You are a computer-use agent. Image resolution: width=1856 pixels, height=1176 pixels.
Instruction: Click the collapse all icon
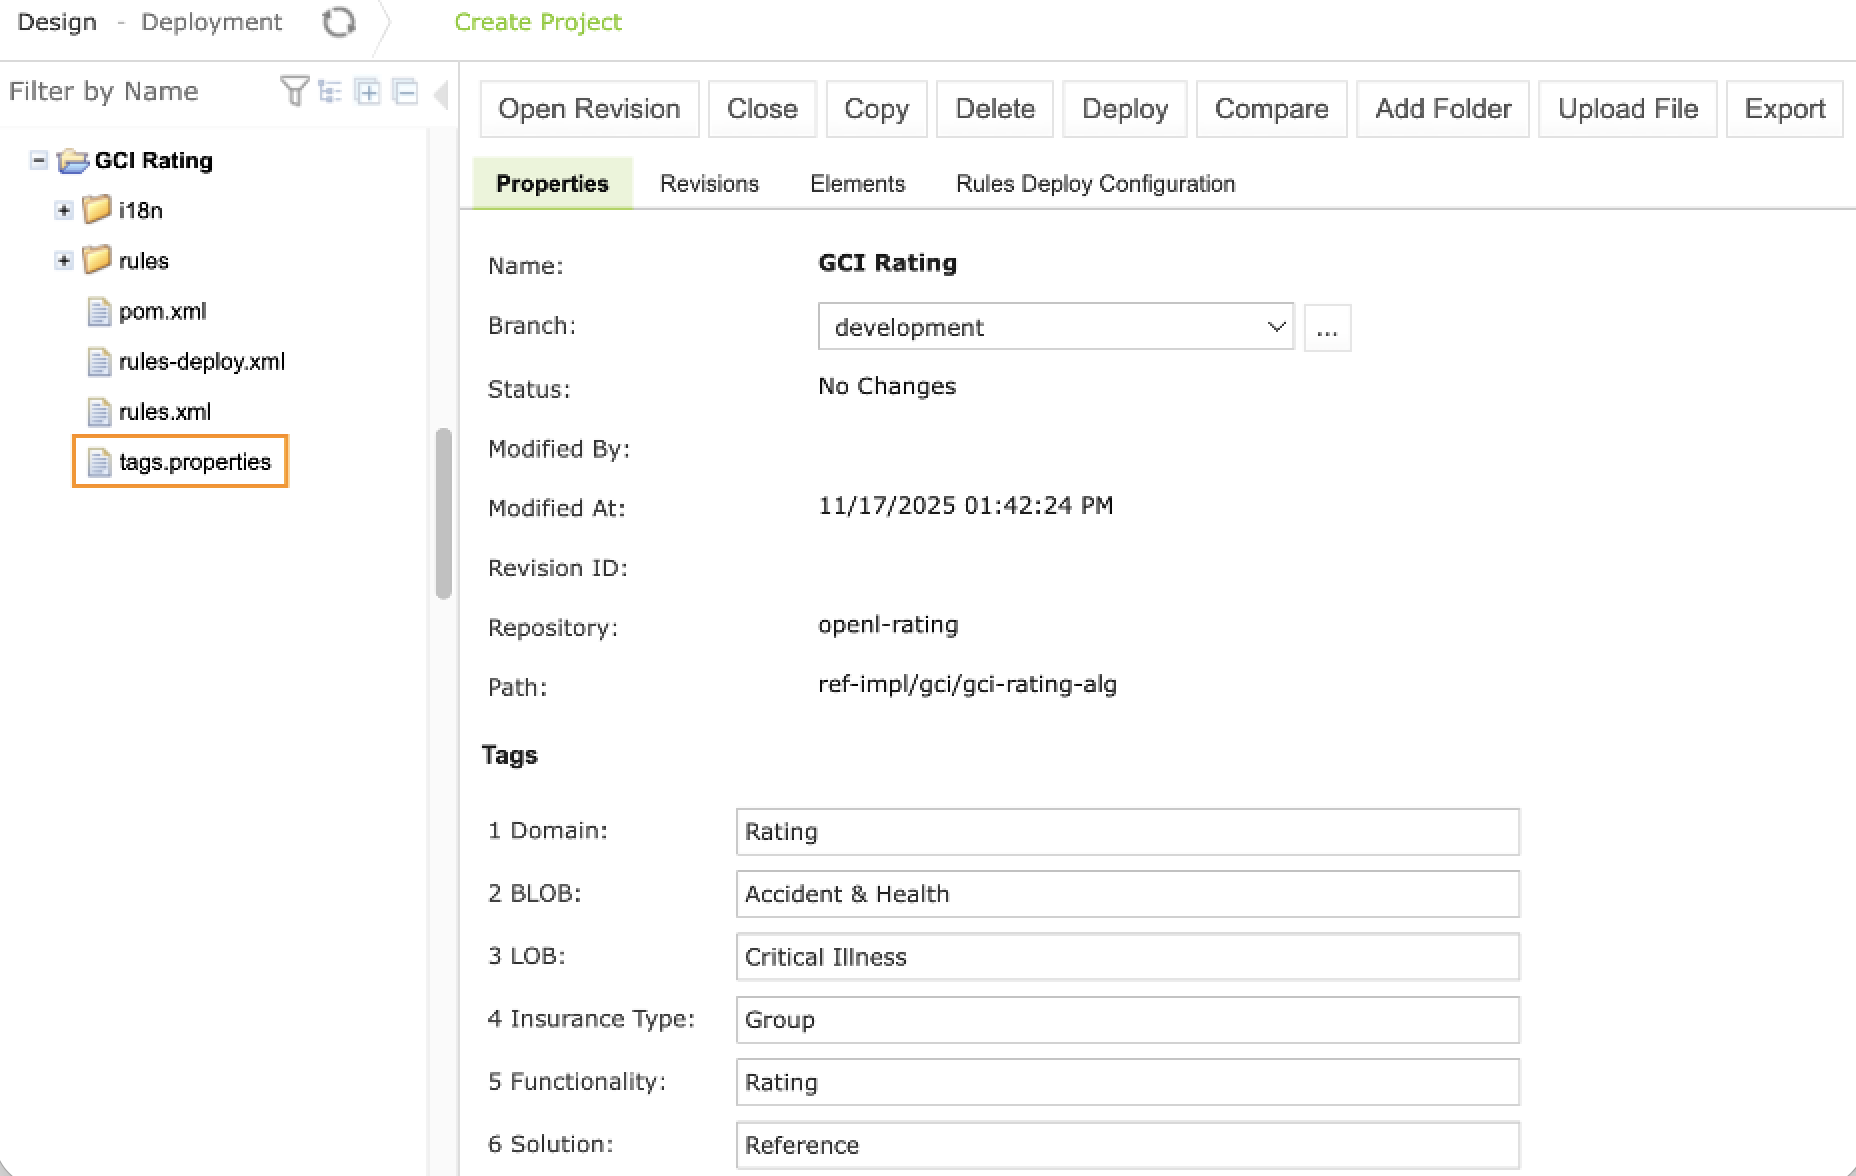pyautogui.click(x=405, y=92)
